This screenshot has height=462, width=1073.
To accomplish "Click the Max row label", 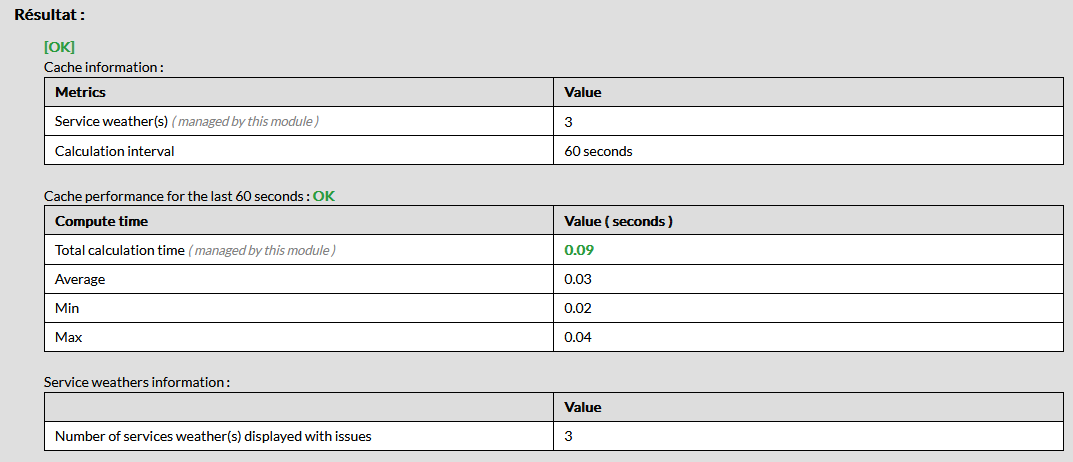I will [x=69, y=337].
